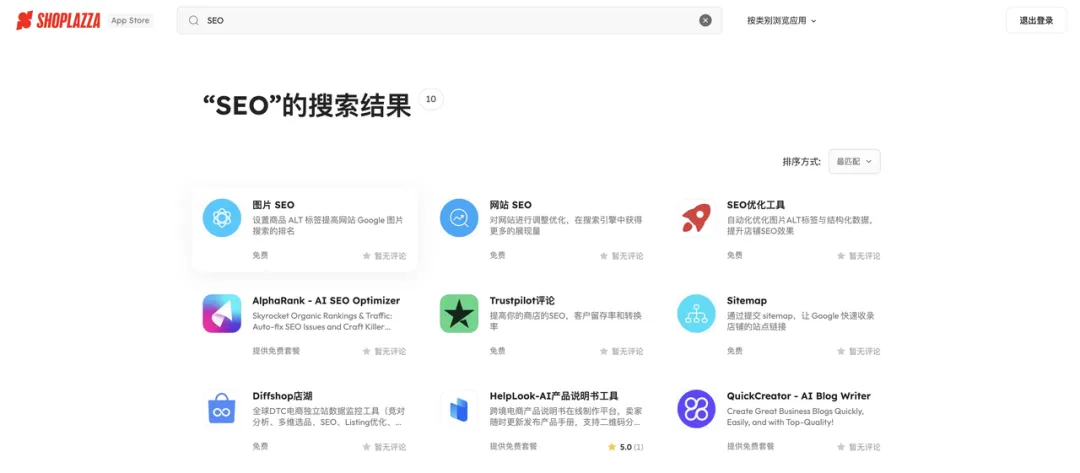Click the 图片 SEO description text
The width and height of the screenshot is (1080, 473).
pyautogui.click(x=328, y=226)
